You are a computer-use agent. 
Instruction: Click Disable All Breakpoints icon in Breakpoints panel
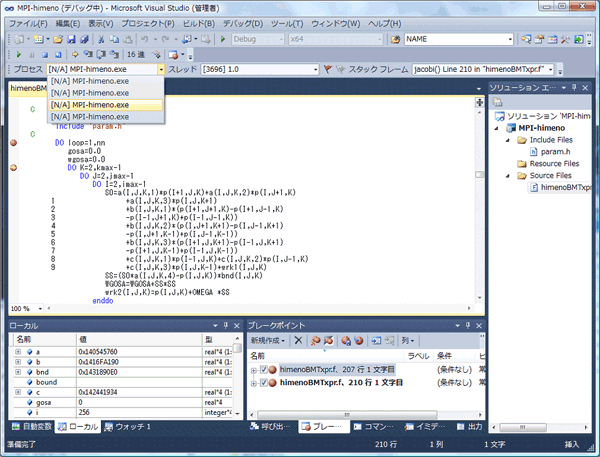tap(328, 340)
